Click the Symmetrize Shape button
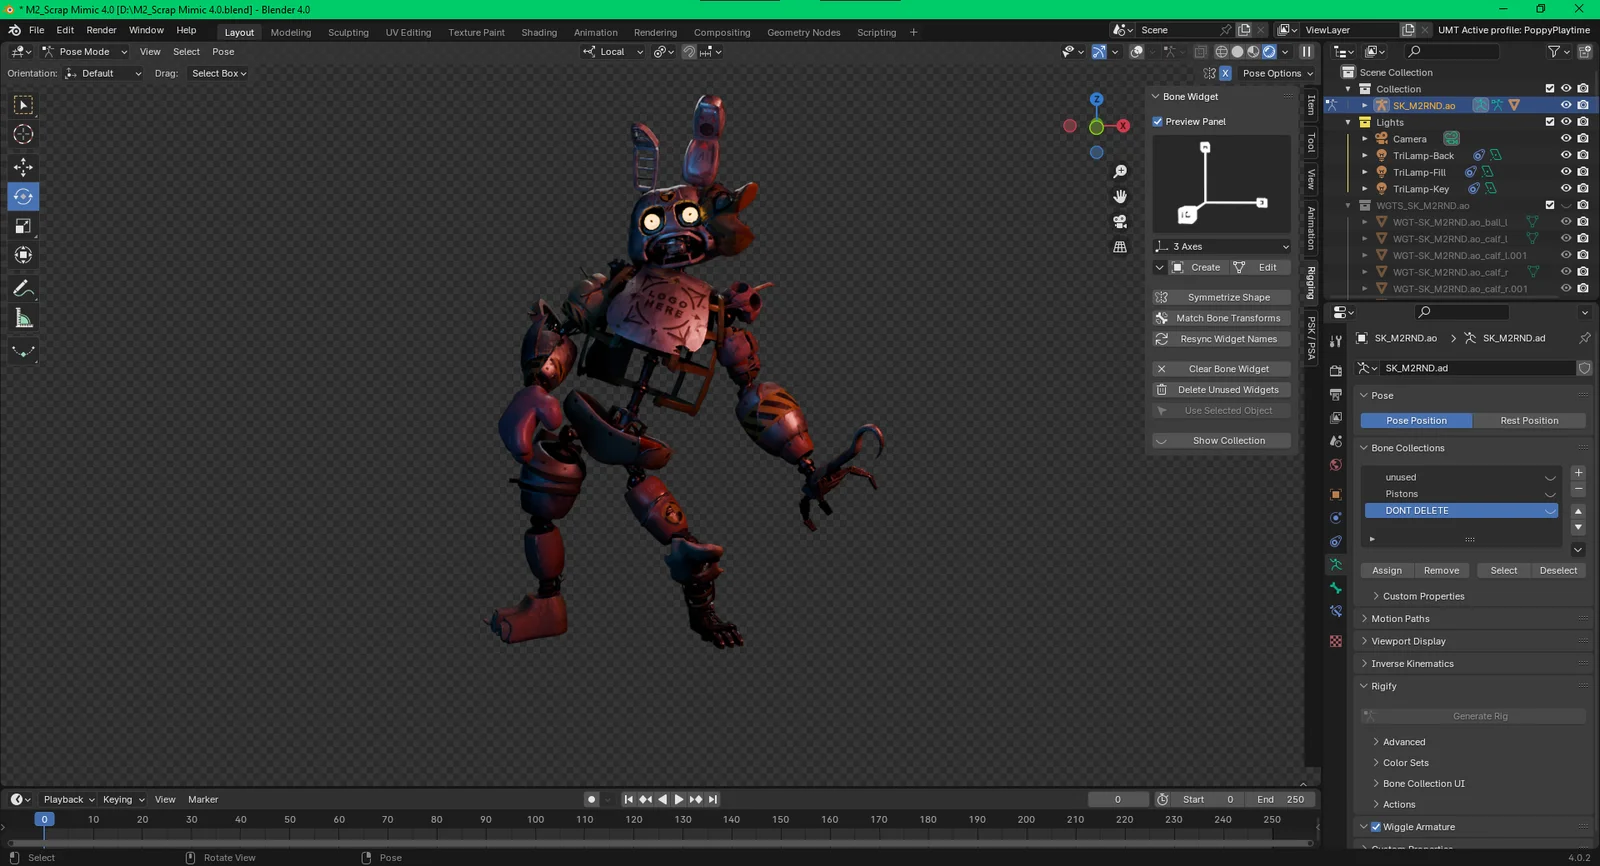Viewport: 1600px width, 866px height. pos(1228,297)
